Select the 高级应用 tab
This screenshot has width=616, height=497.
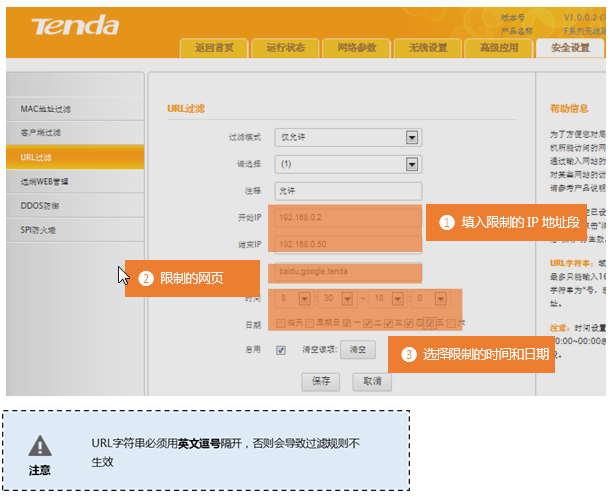[498, 47]
